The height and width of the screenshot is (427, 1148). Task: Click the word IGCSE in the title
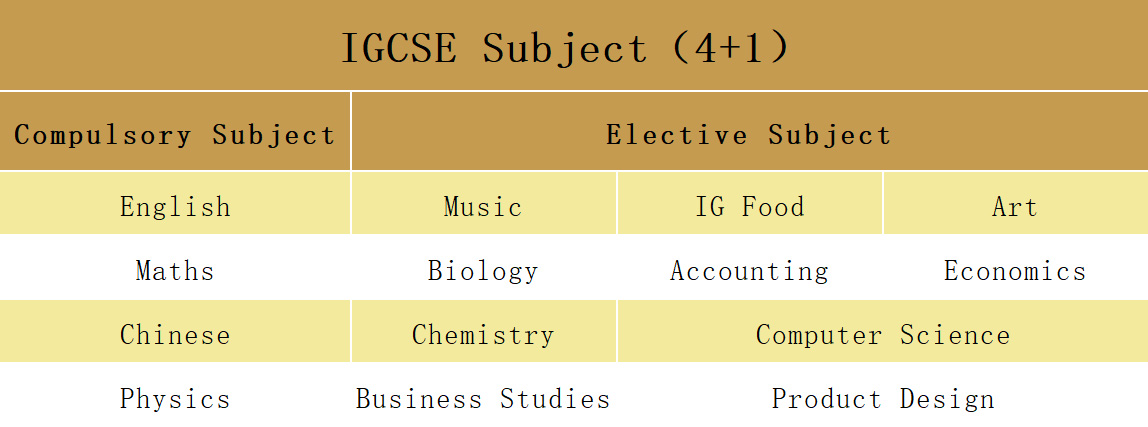398,48
